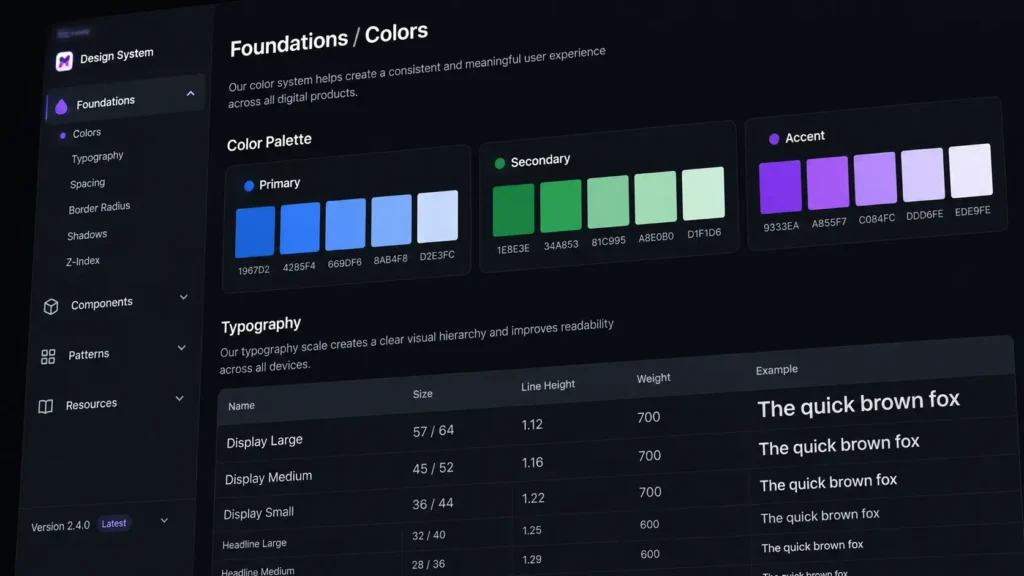Select the 1967D2 primary swatch

[x=255, y=232]
